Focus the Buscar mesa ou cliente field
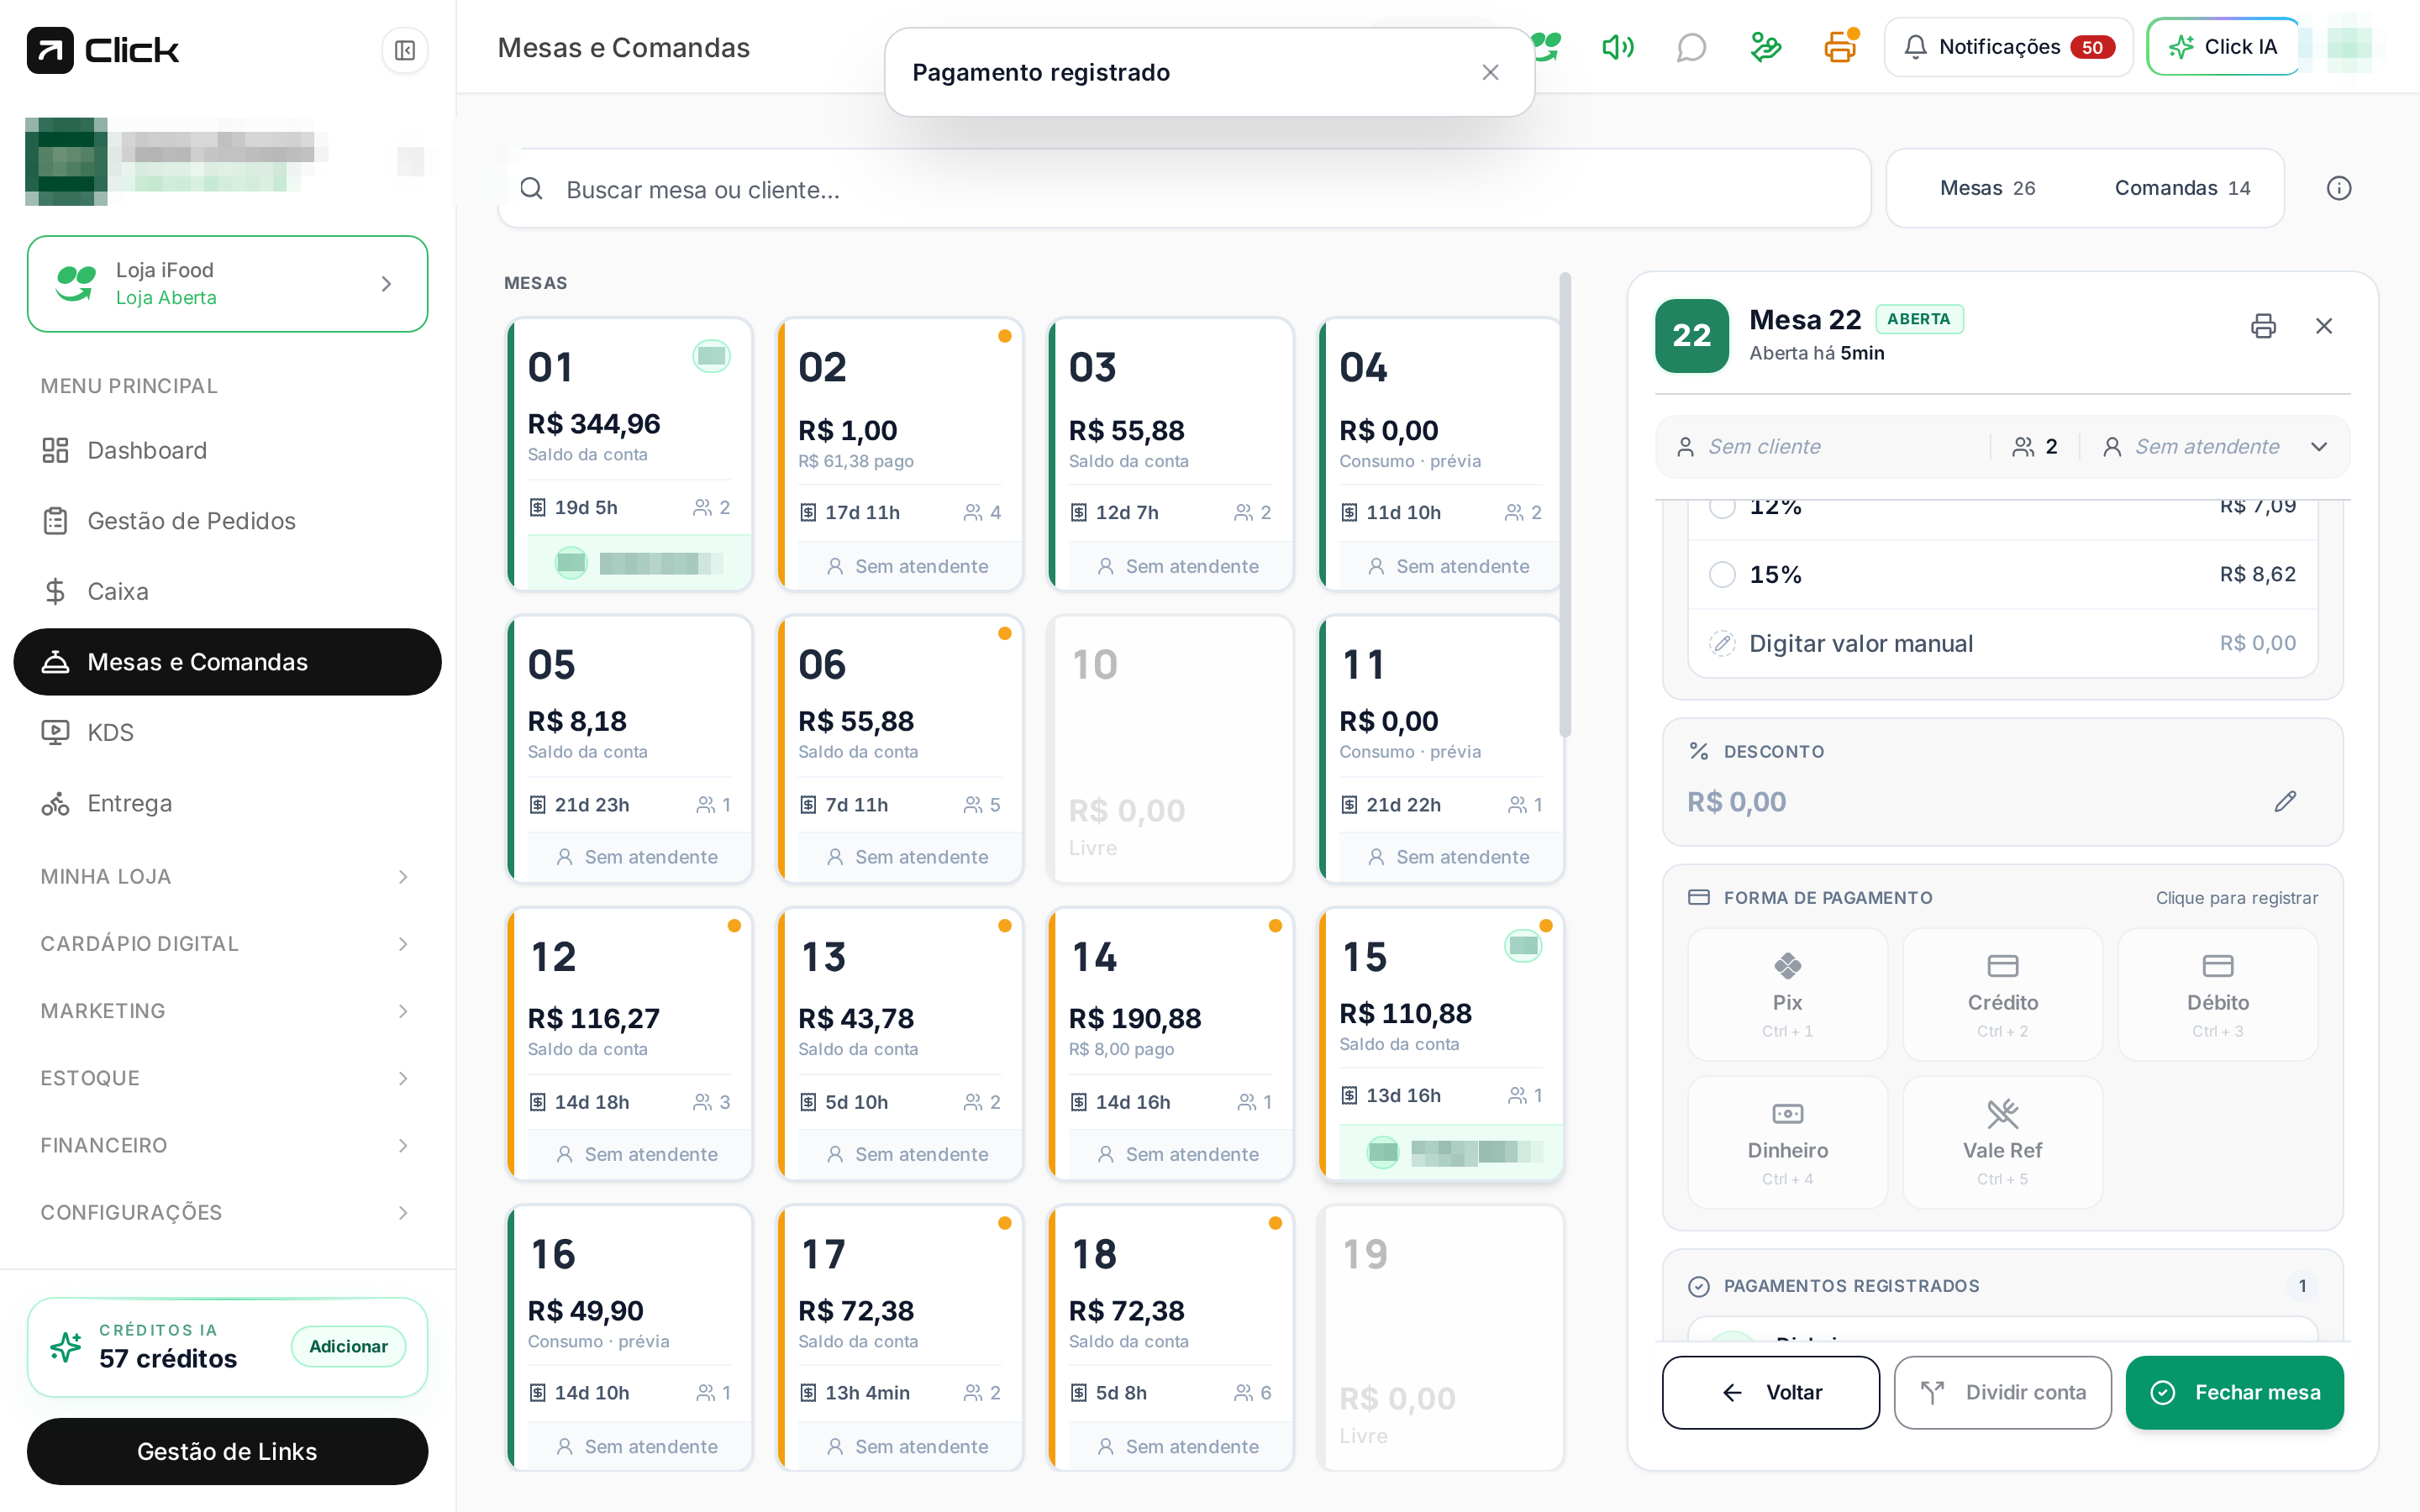The width and height of the screenshot is (2420, 1512). (x=1184, y=189)
